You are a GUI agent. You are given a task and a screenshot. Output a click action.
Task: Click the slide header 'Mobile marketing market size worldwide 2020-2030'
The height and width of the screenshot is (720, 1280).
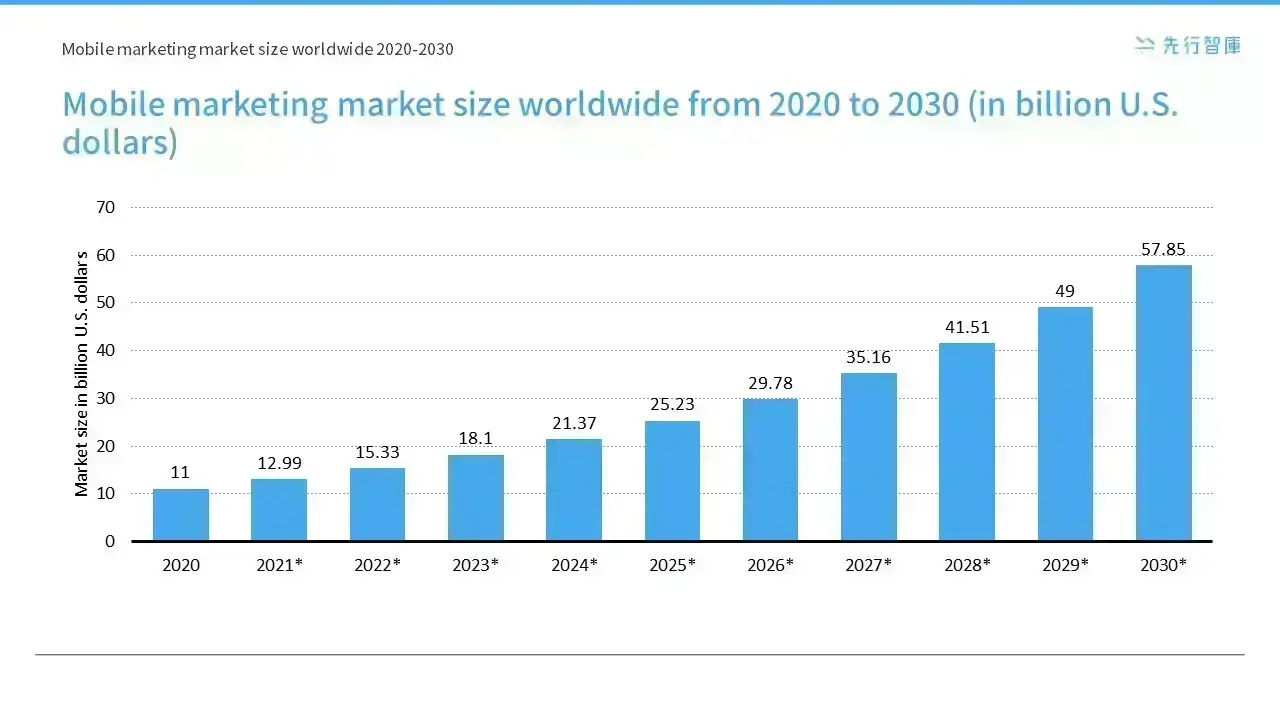(257, 49)
